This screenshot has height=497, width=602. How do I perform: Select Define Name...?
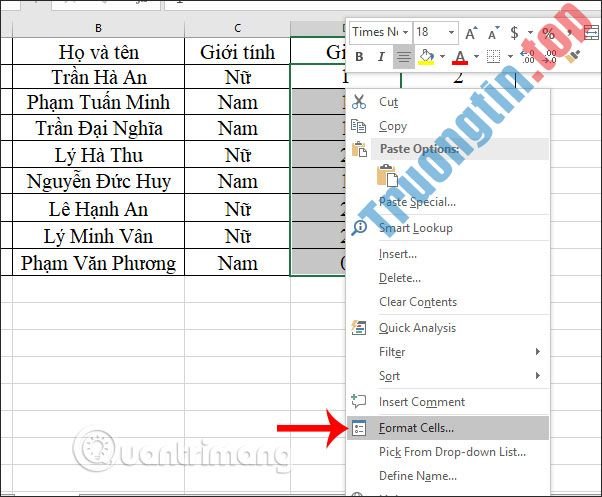click(448, 476)
